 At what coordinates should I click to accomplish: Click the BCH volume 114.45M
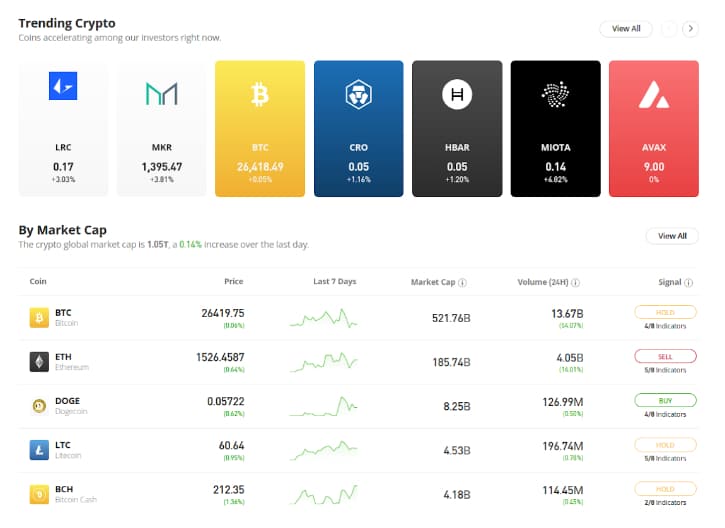[x=563, y=490]
